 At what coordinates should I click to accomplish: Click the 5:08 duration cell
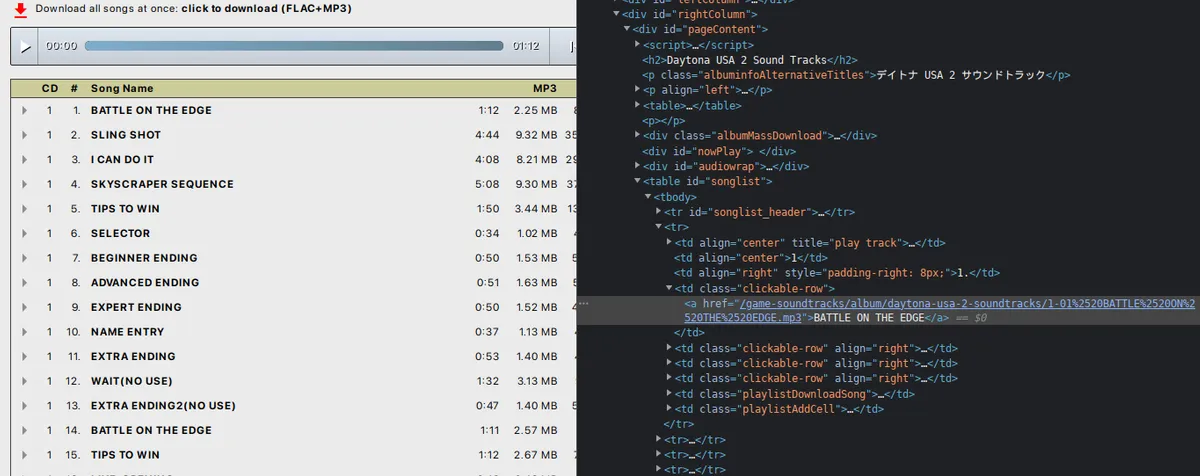point(487,184)
